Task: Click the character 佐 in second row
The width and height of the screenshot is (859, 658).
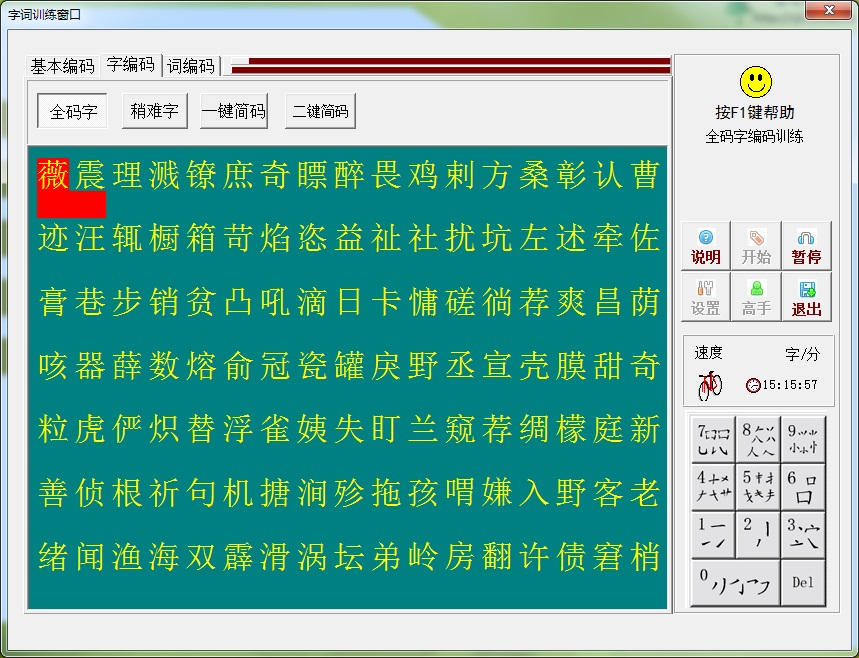Action: 645,238
